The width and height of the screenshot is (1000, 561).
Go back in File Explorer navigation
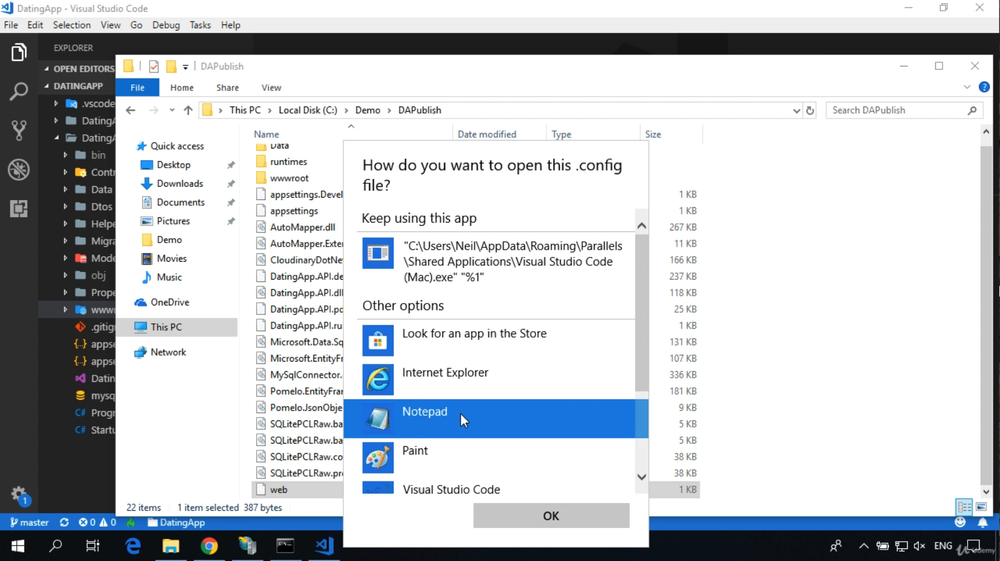pyautogui.click(x=131, y=110)
